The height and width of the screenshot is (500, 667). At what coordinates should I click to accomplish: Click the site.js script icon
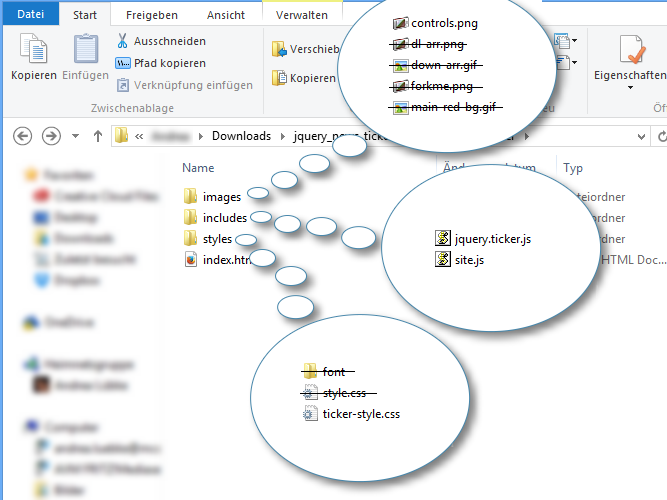tap(443, 259)
